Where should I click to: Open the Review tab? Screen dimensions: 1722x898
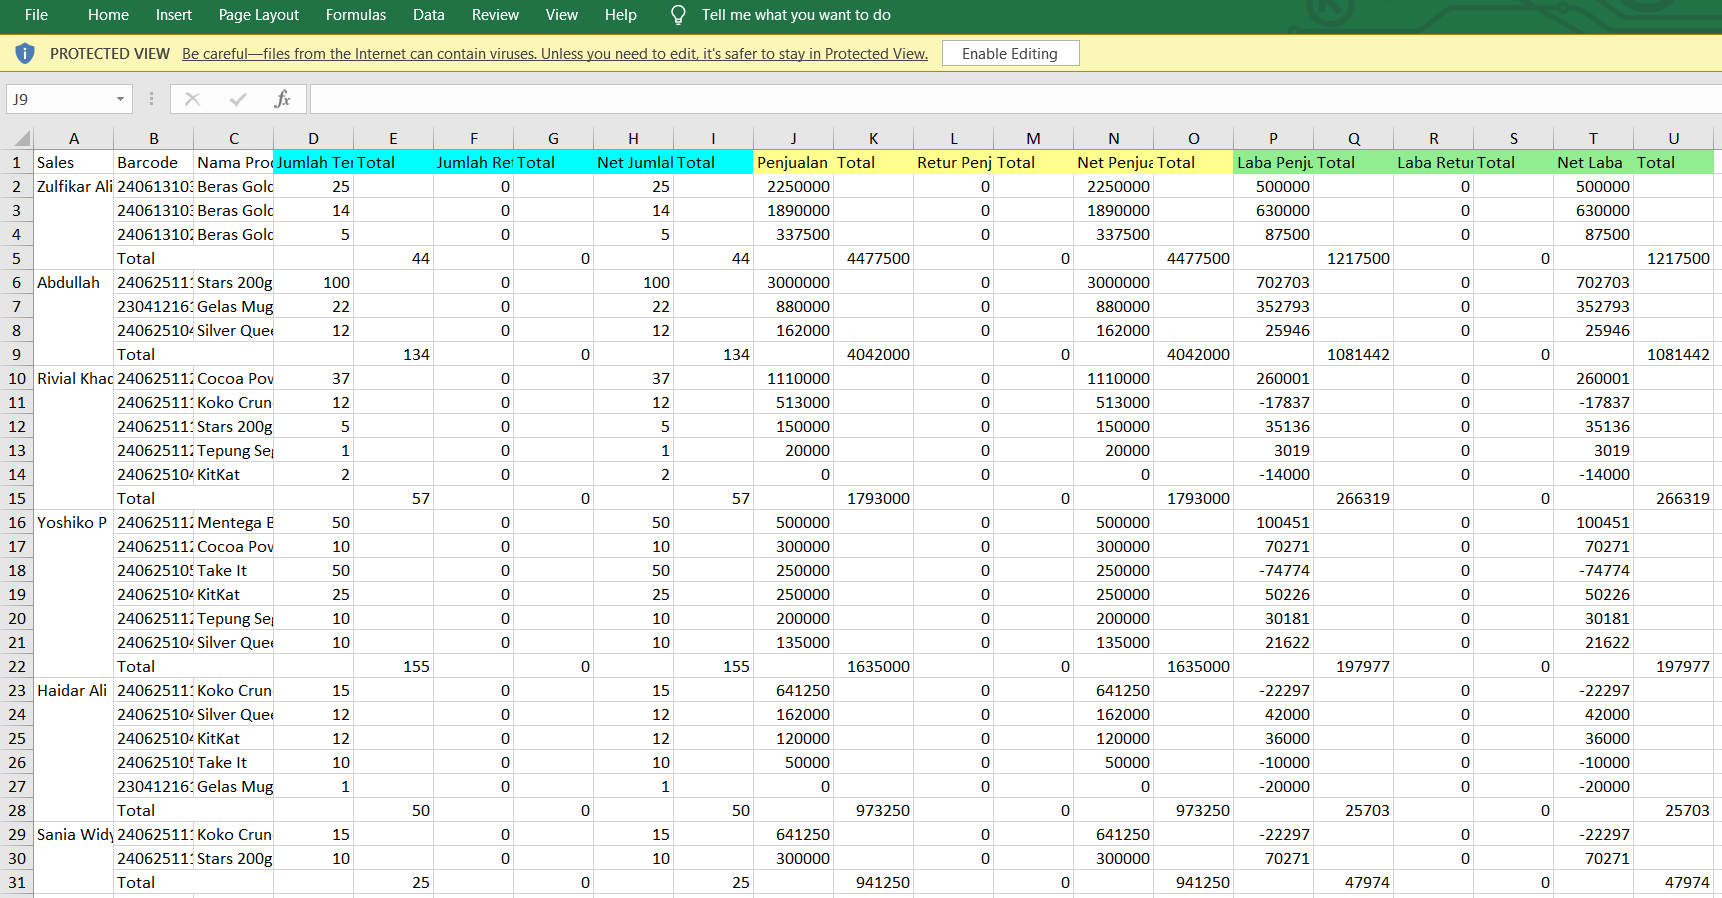click(495, 15)
